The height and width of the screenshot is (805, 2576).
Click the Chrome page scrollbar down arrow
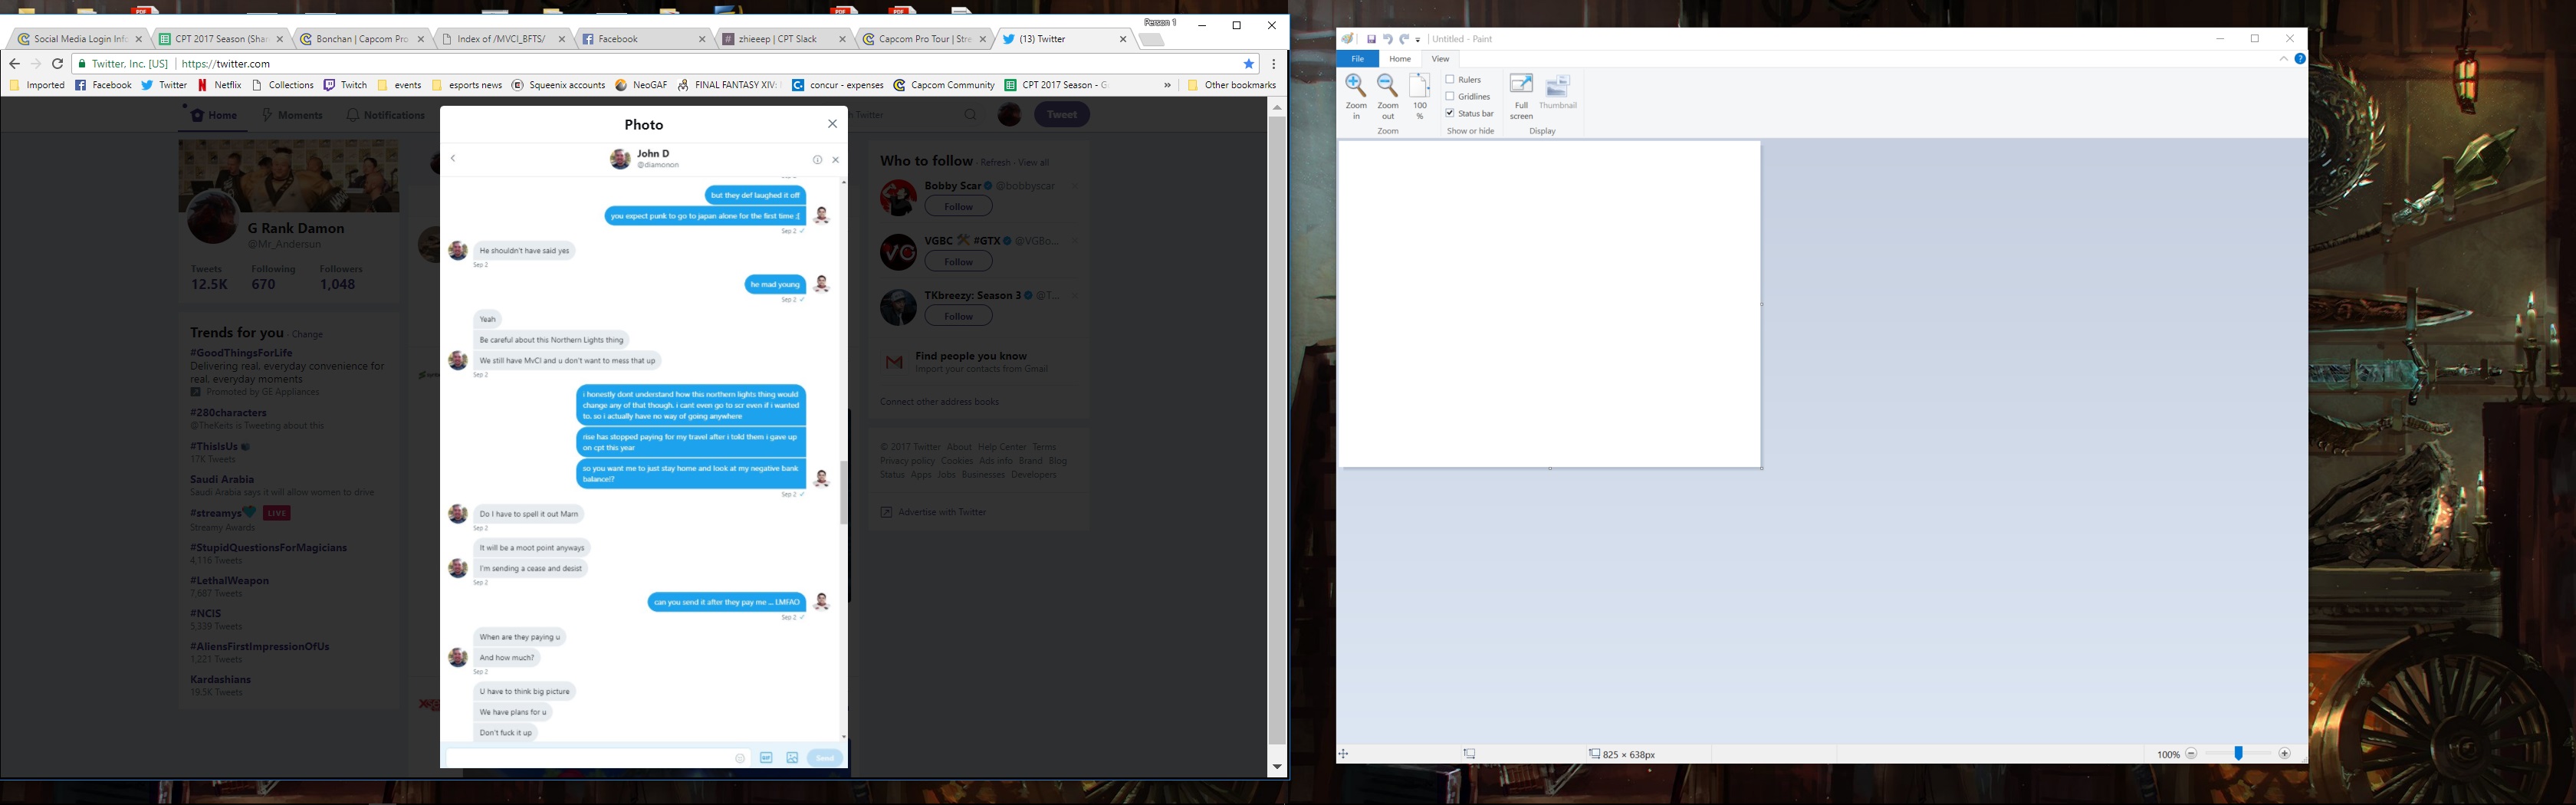[1277, 767]
